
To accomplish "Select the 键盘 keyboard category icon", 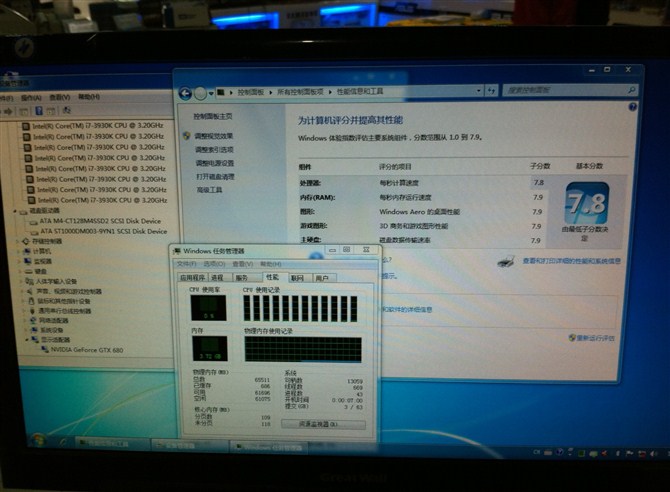I will point(29,271).
